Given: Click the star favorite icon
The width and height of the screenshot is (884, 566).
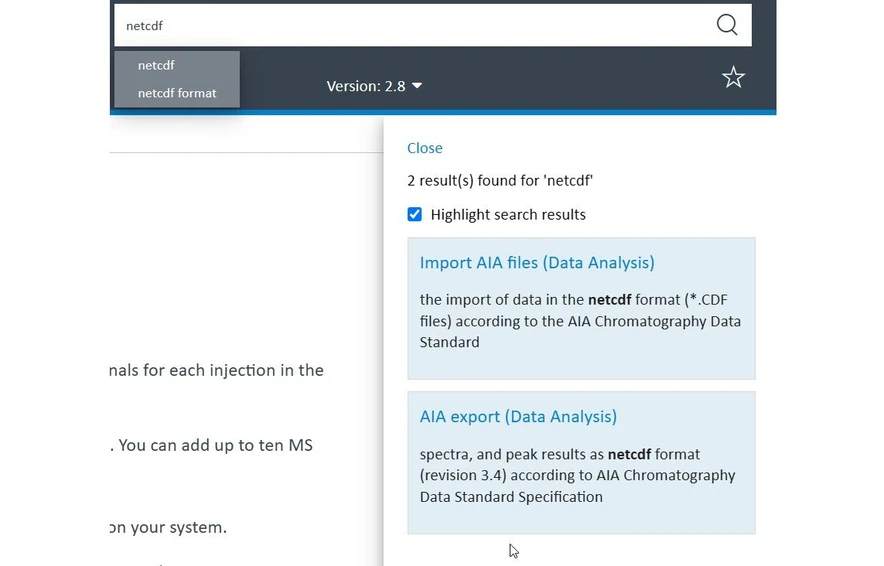Looking at the screenshot, I should click(733, 78).
